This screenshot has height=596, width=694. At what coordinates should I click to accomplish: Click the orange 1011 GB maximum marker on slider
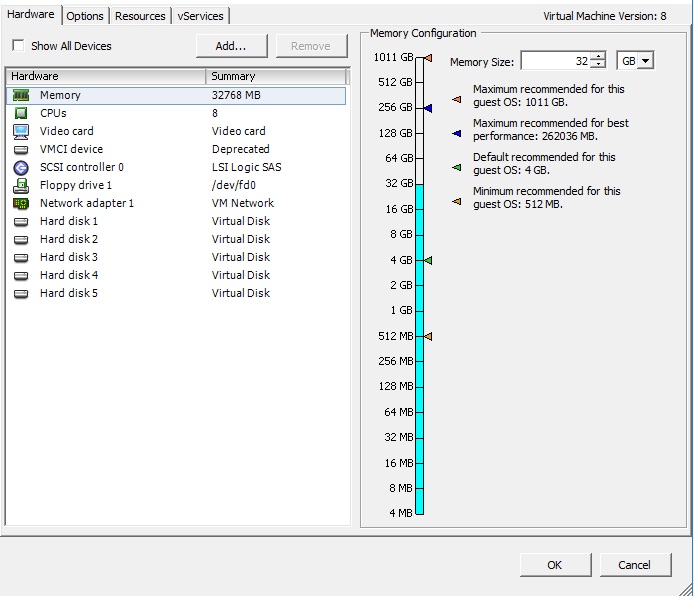click(x=428, y=58)
